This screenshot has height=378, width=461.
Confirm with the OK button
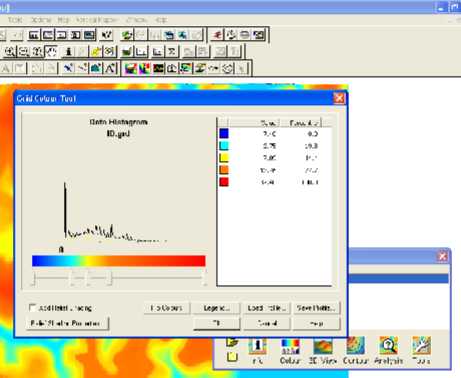[x=217, y=323]
